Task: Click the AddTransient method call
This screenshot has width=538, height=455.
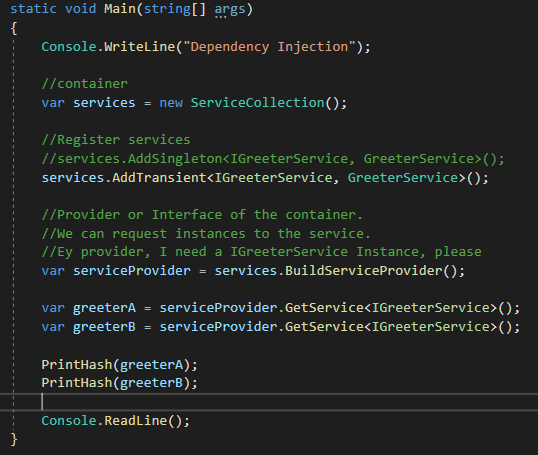Action: pyautogui.click(x=159, y=177)
